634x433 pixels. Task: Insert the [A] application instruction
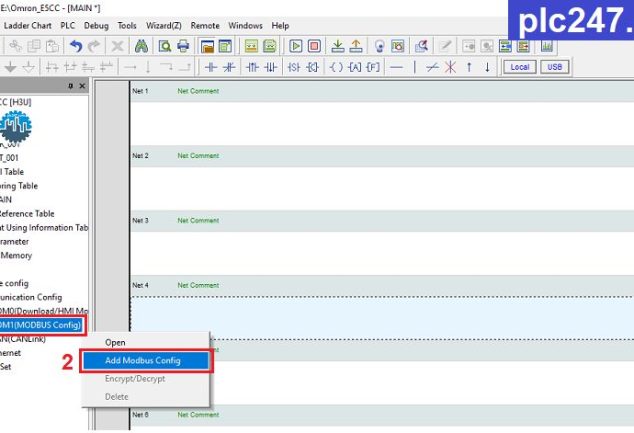pos(355,67)
